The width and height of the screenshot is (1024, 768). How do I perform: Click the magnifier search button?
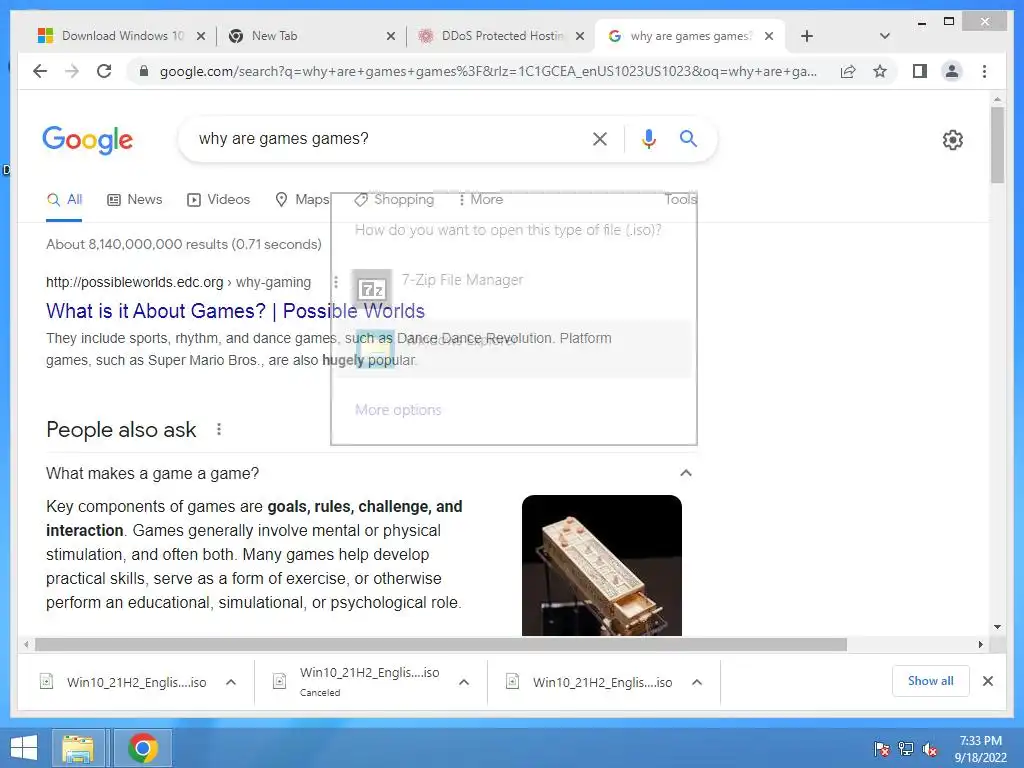(688, 138)
